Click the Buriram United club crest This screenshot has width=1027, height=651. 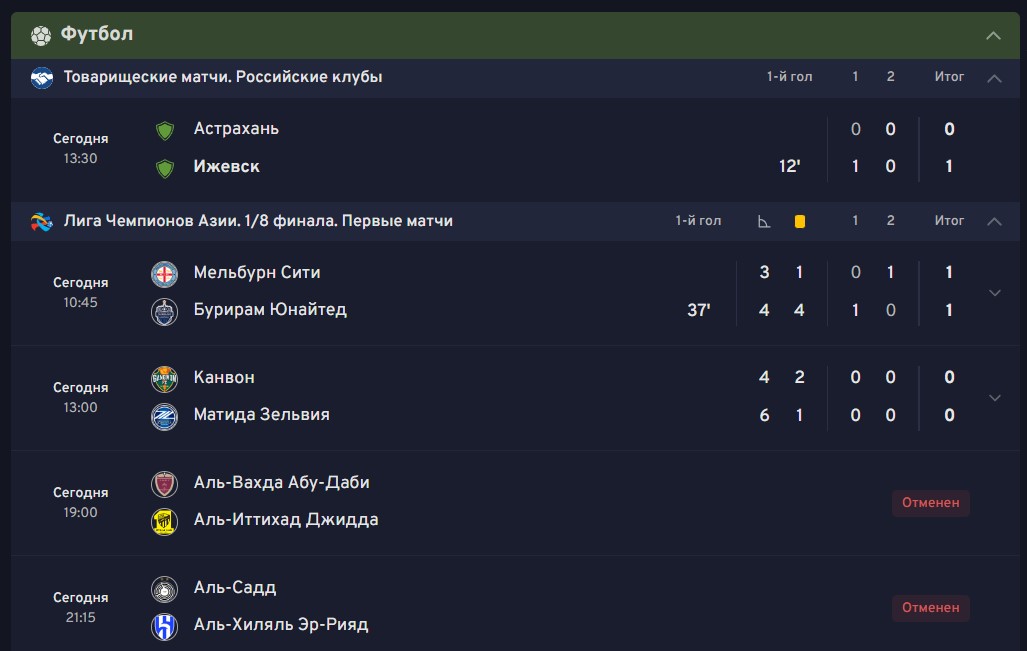tap(164, 311)
